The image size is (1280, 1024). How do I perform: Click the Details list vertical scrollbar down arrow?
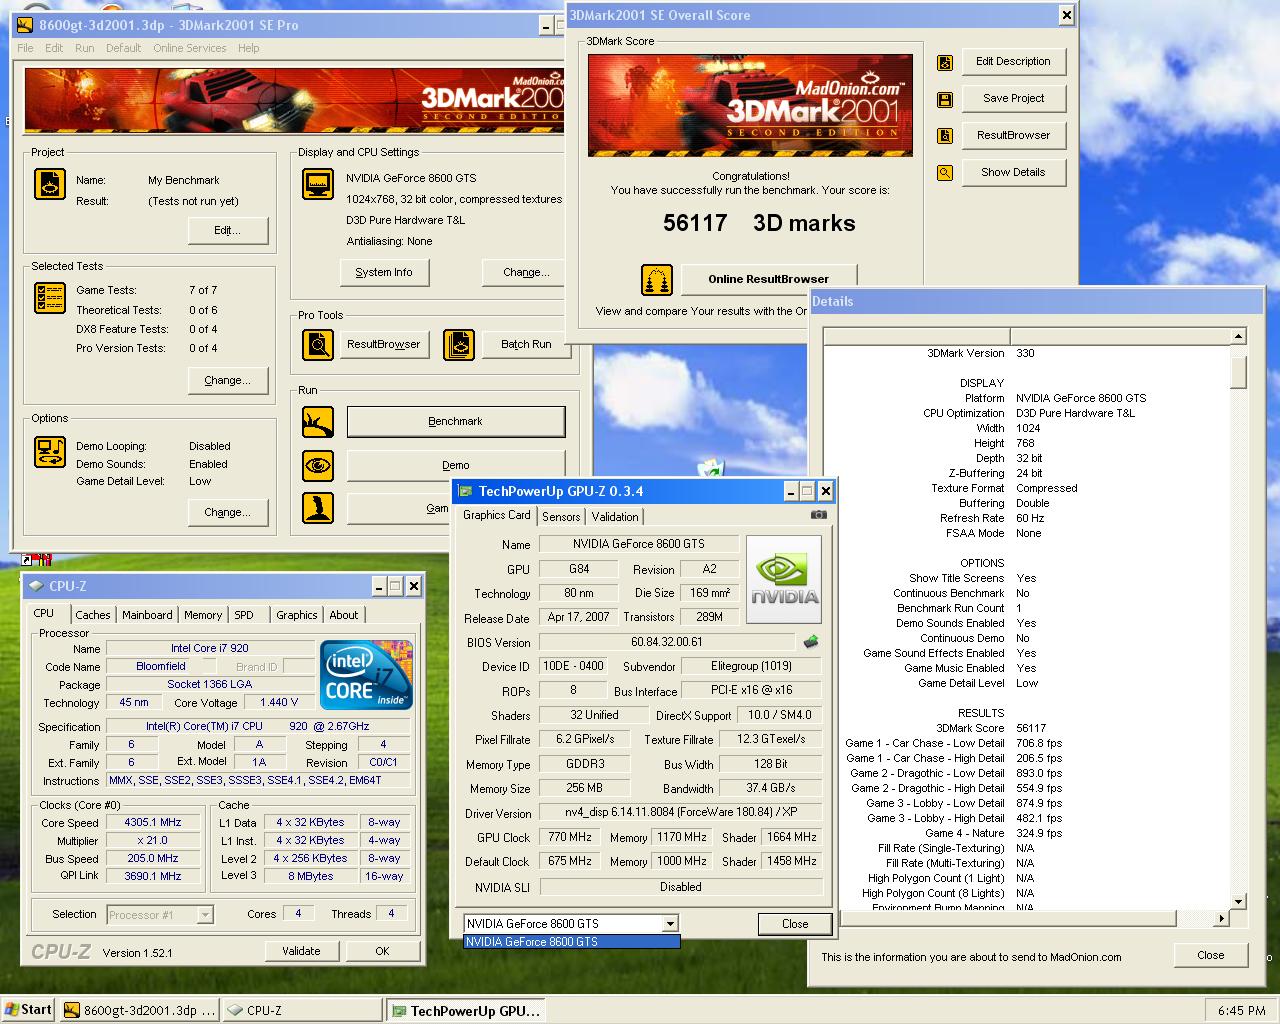click(1238, 901)
